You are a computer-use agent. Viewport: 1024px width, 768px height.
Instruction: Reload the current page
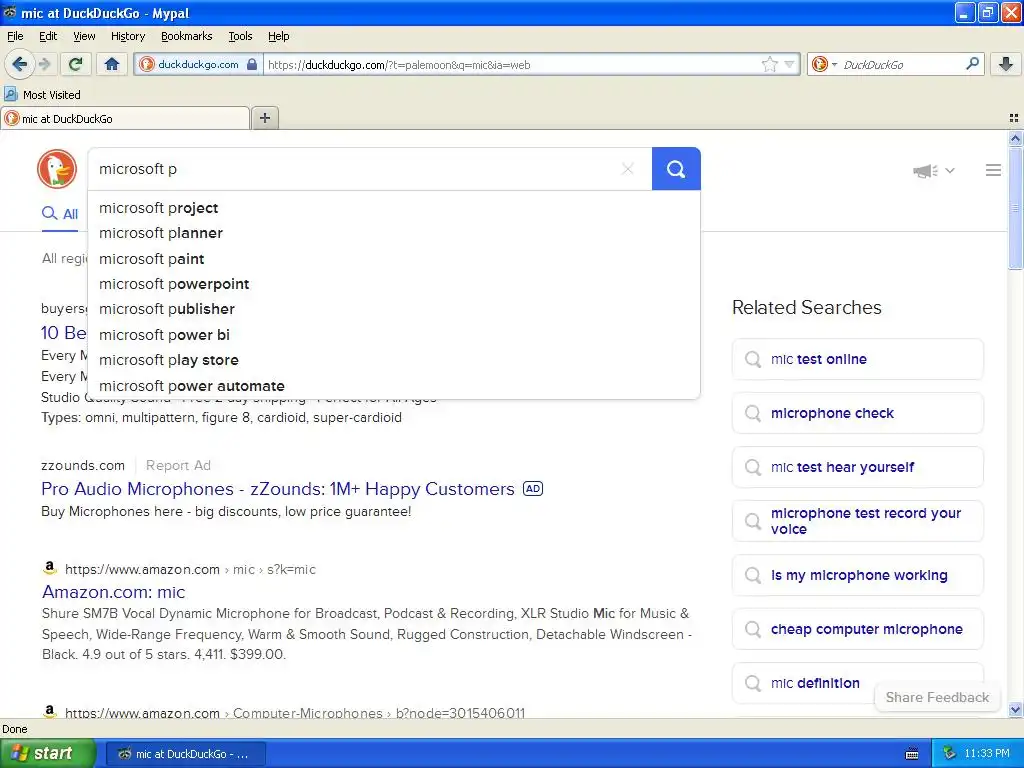76,64
